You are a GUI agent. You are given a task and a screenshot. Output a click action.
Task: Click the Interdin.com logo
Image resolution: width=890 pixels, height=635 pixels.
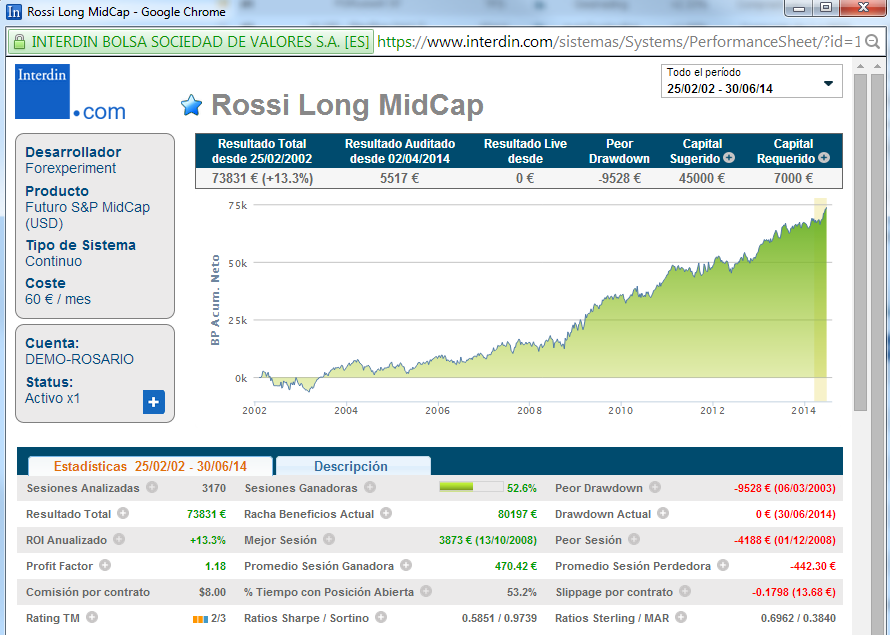(70, 92)
